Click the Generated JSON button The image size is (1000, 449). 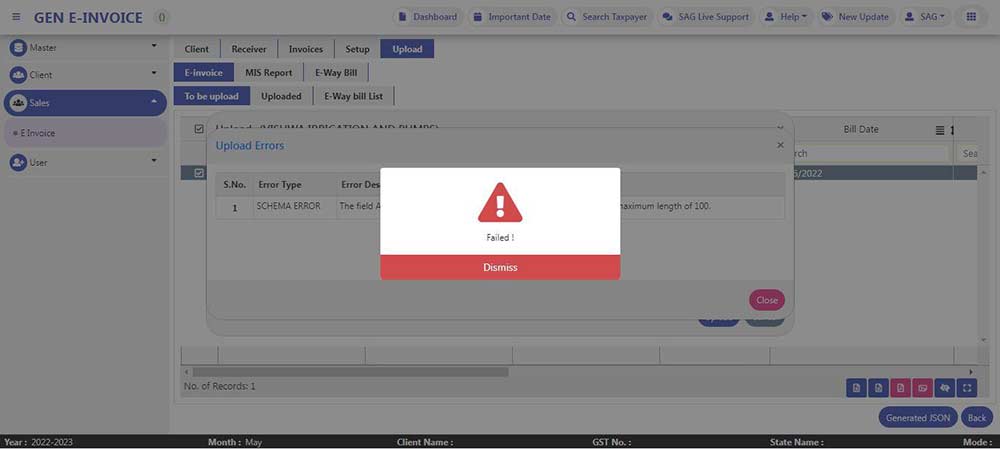tap(918, 418)
